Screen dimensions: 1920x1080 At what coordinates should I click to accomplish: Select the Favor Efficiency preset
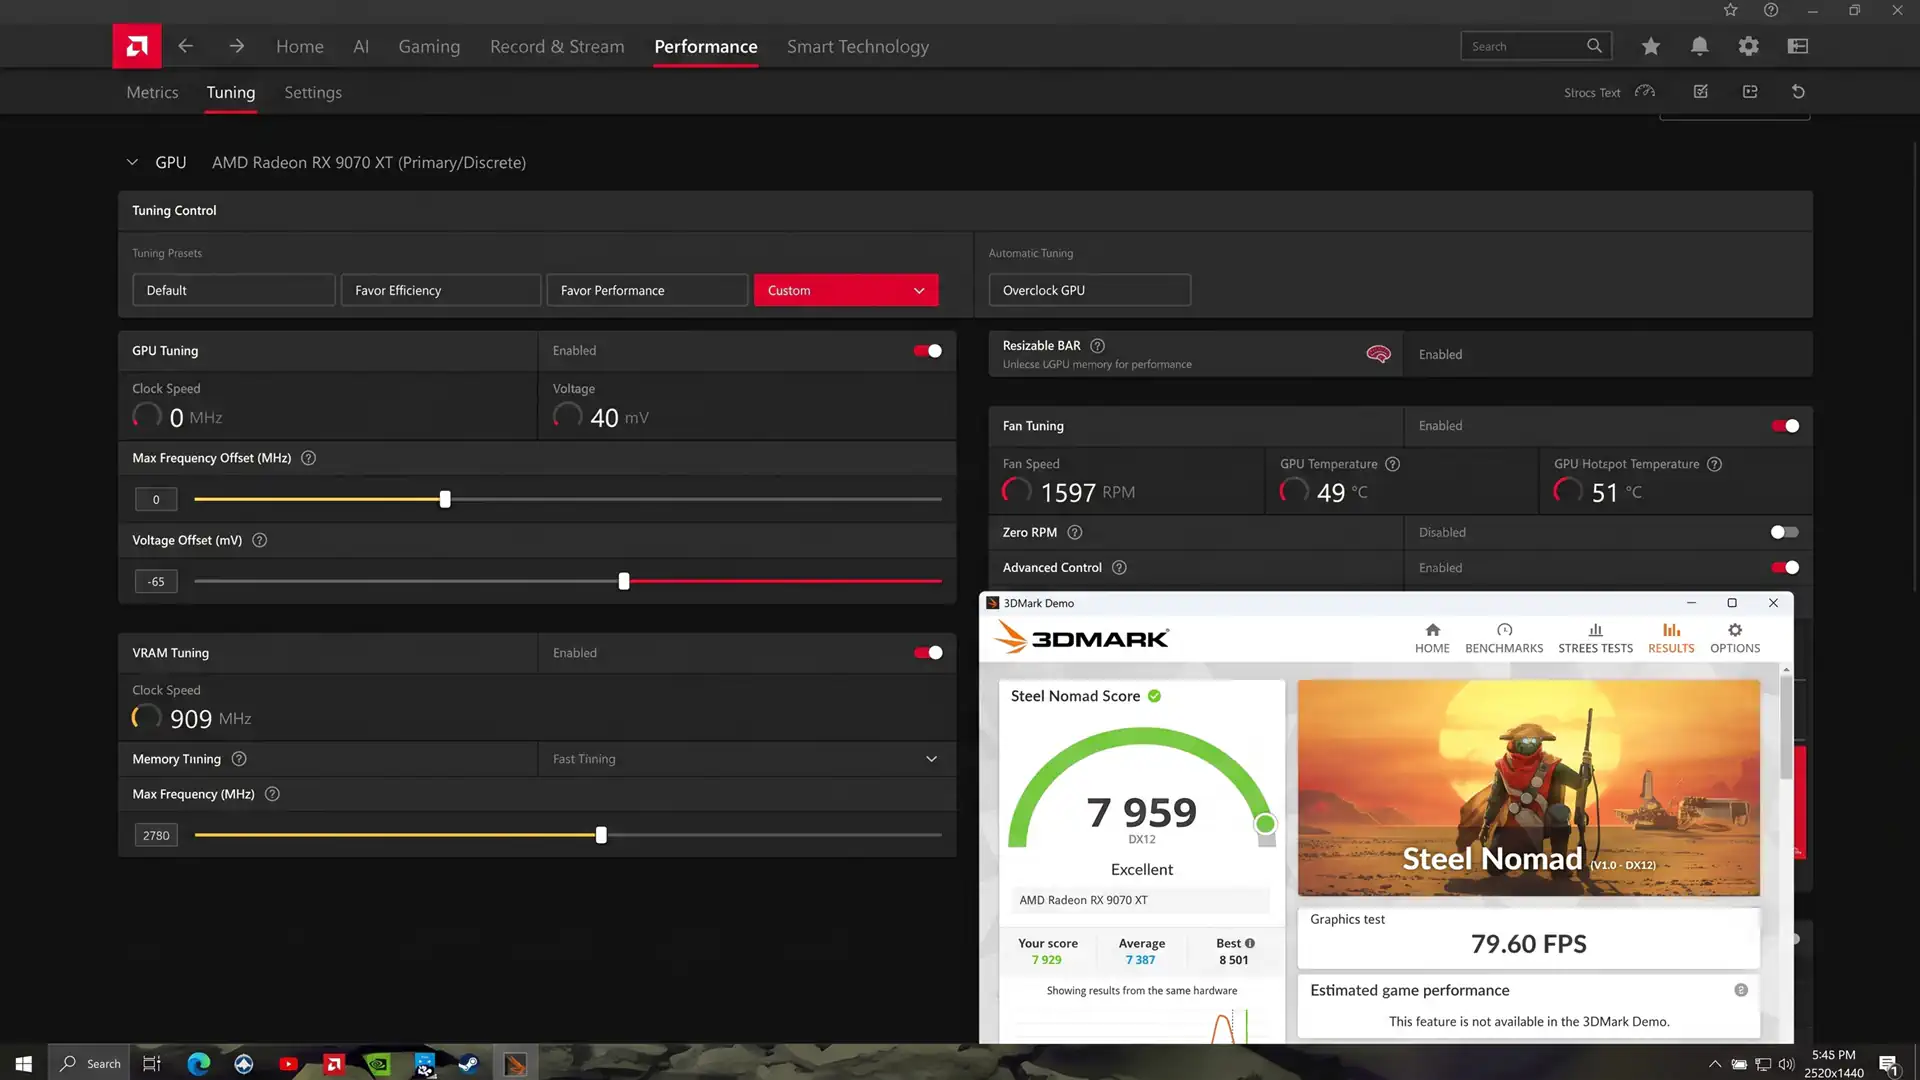(441, 290)
